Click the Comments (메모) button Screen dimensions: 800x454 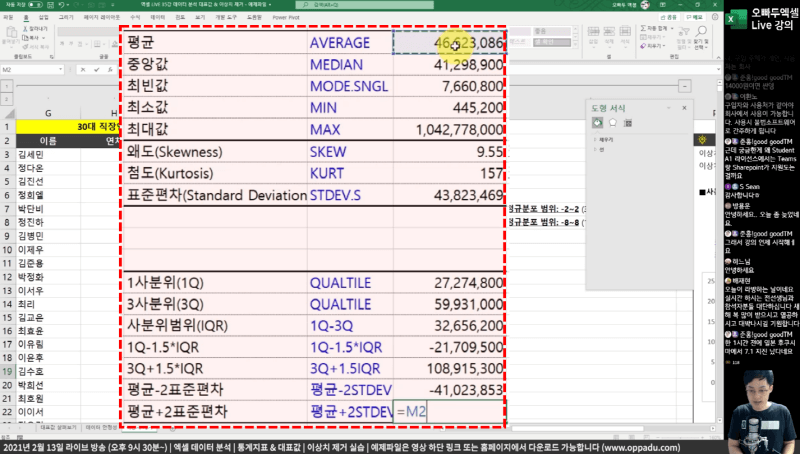[692, 18]
